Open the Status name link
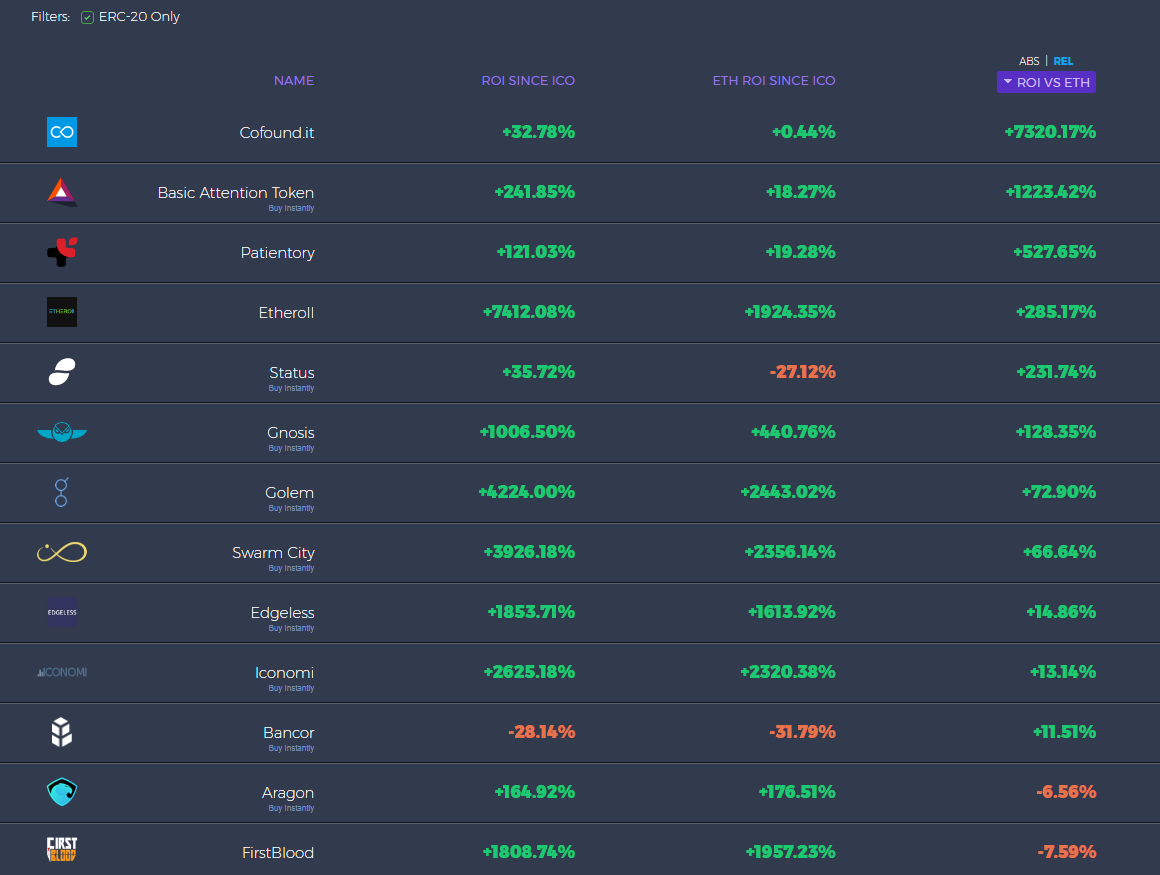 tap(291, 373)
